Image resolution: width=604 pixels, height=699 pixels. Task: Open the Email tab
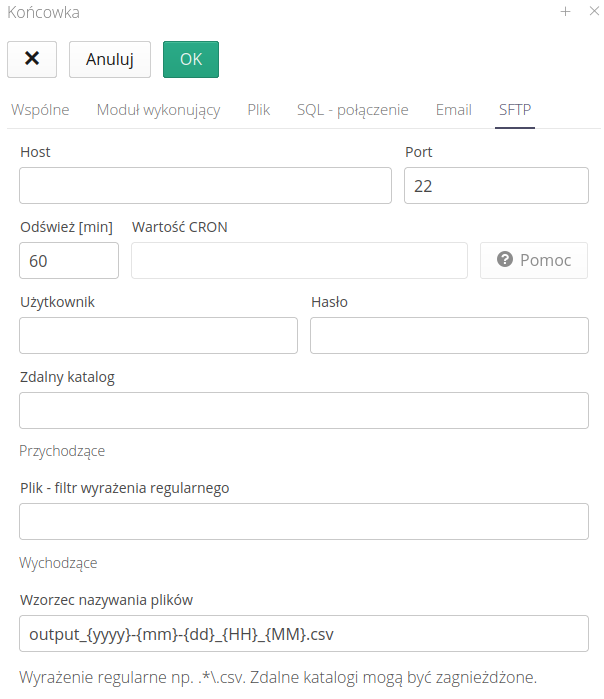(x=453, y=110)
